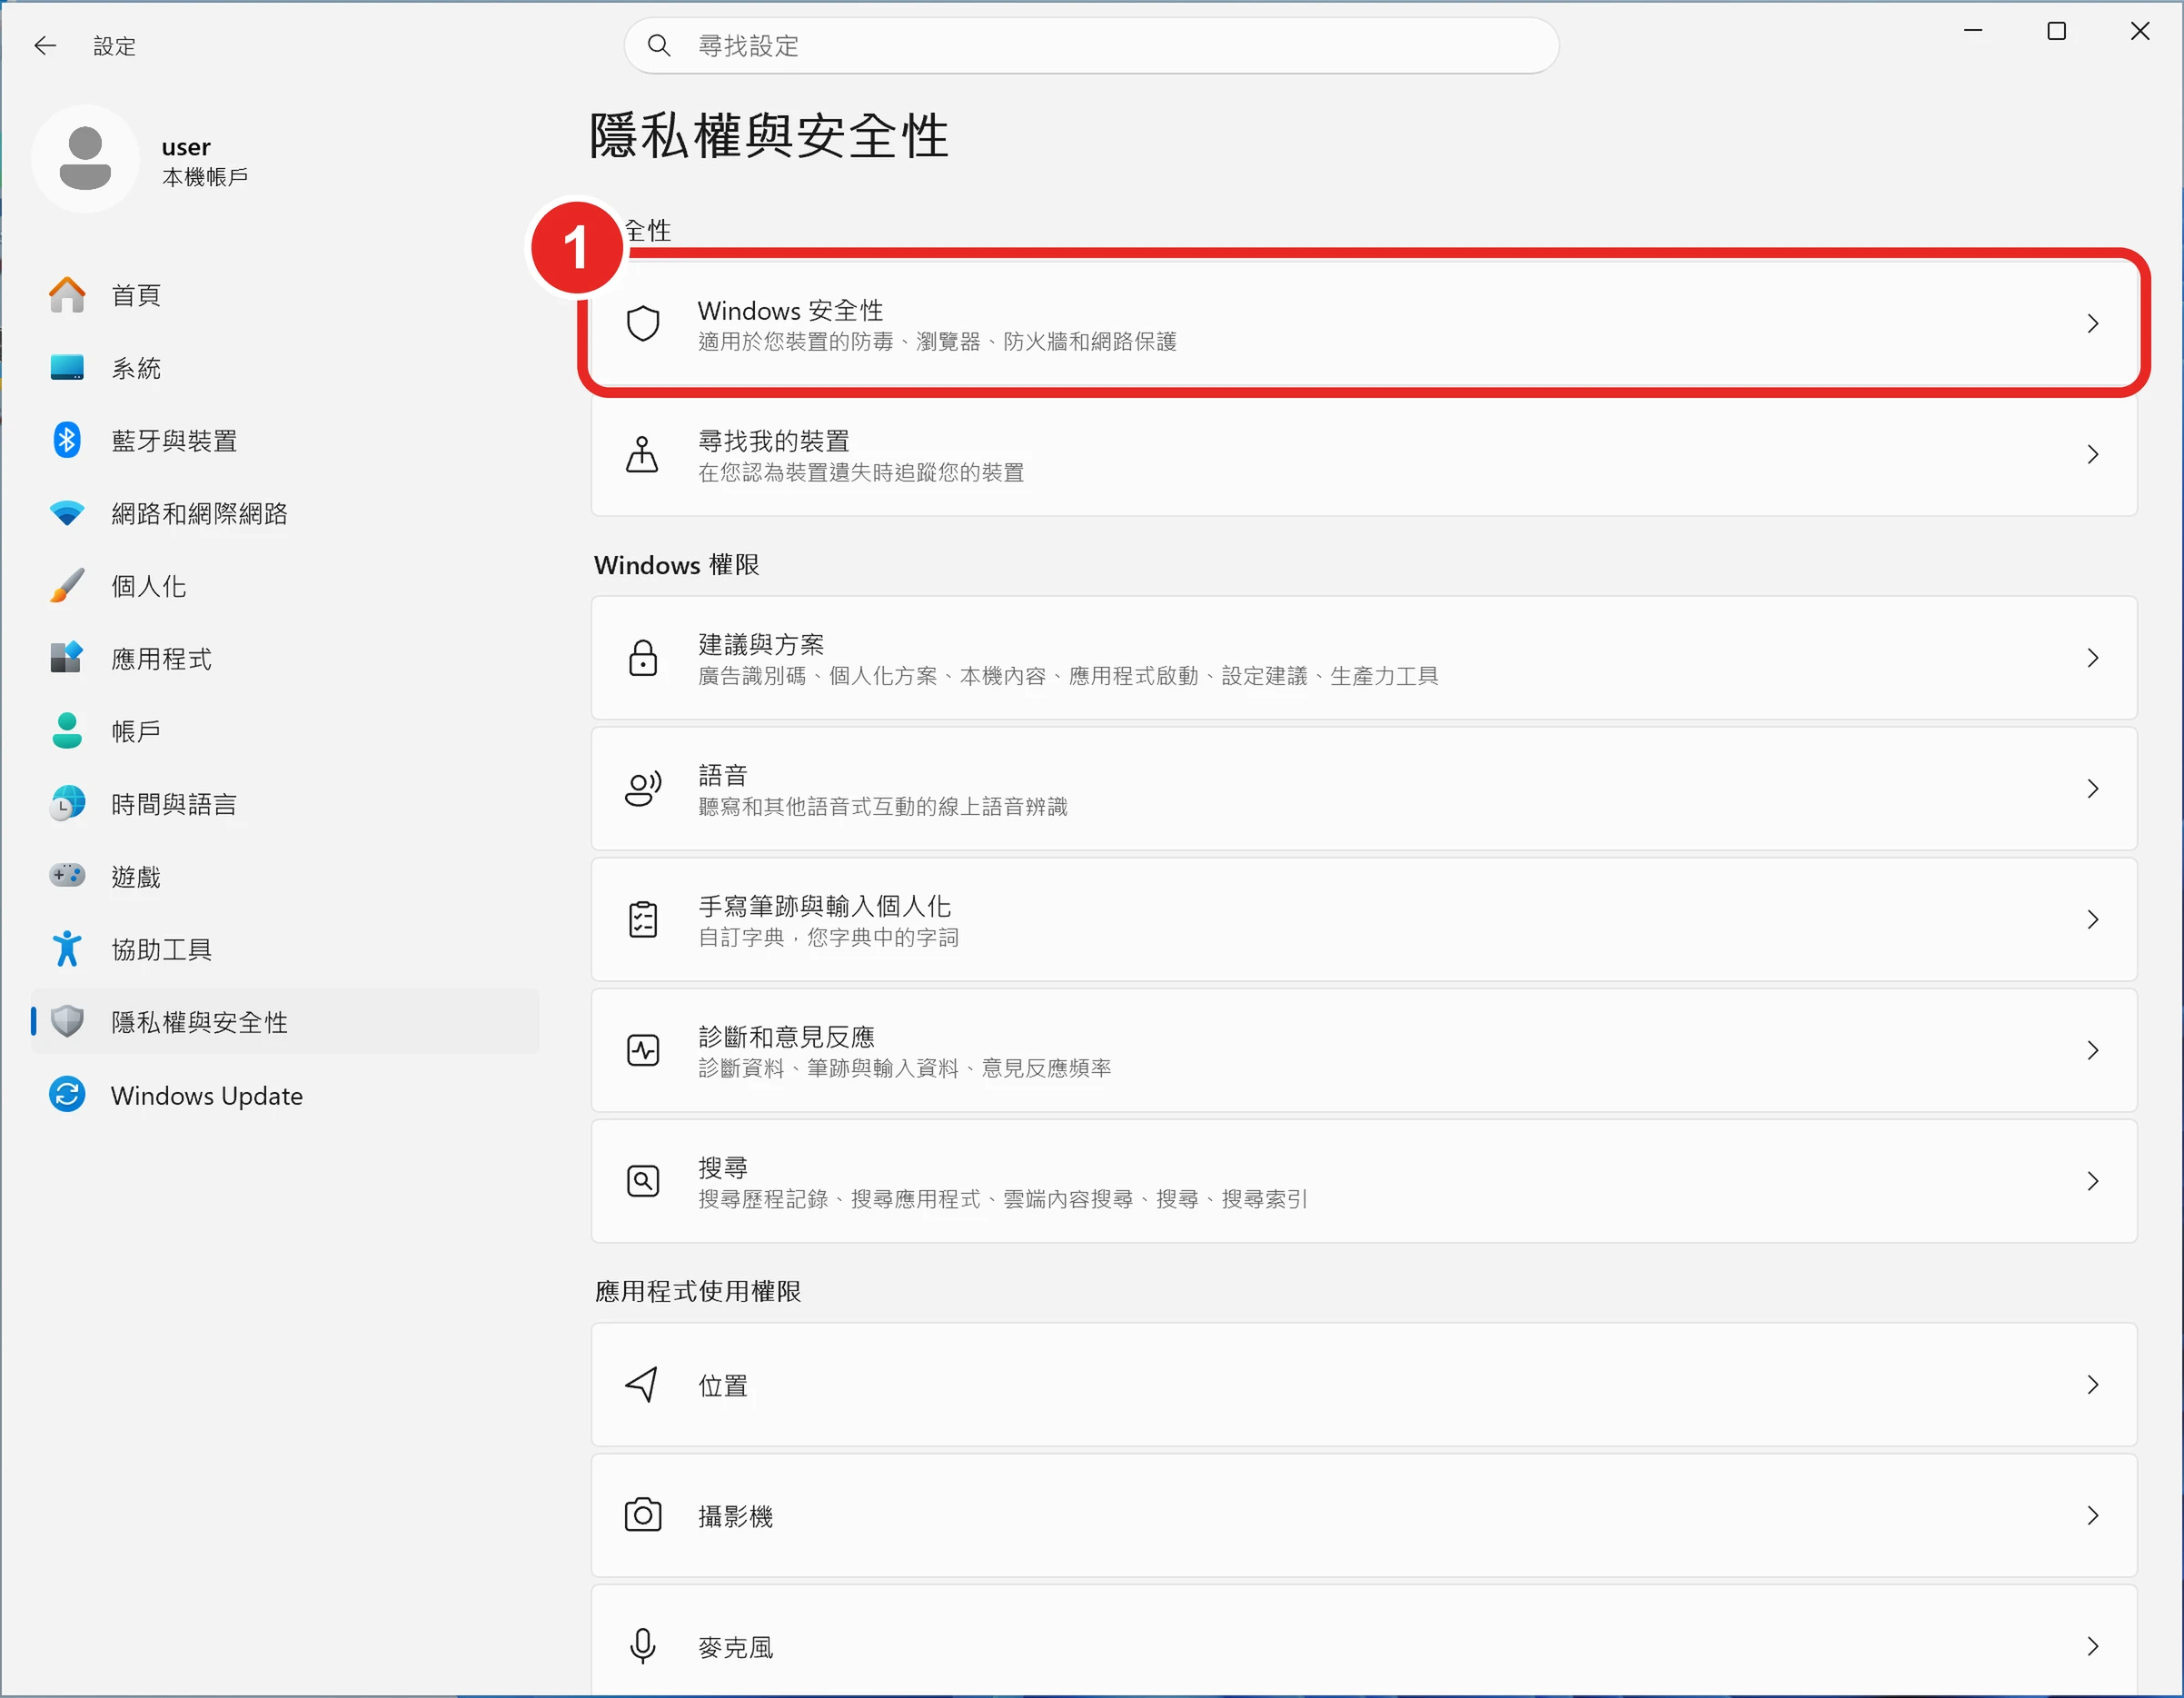The image size is (2184, 1698).
Task: Open 語音 permissions page
Action: (1364, 789)
